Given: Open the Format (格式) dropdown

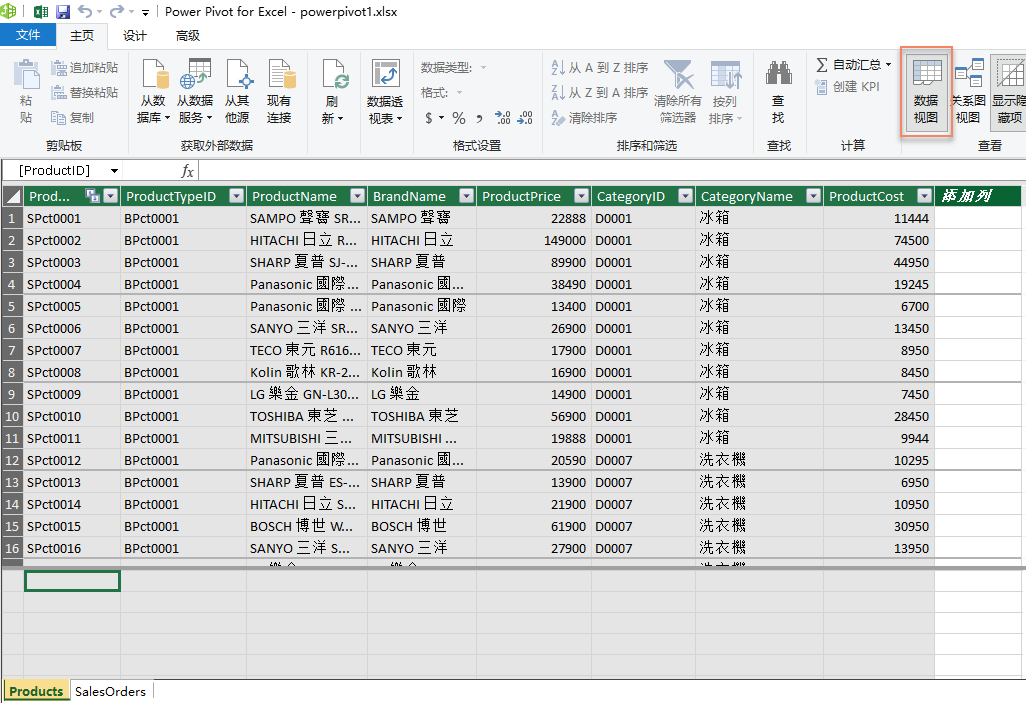Looking at the screenshot, I should [x=459, y=92].
